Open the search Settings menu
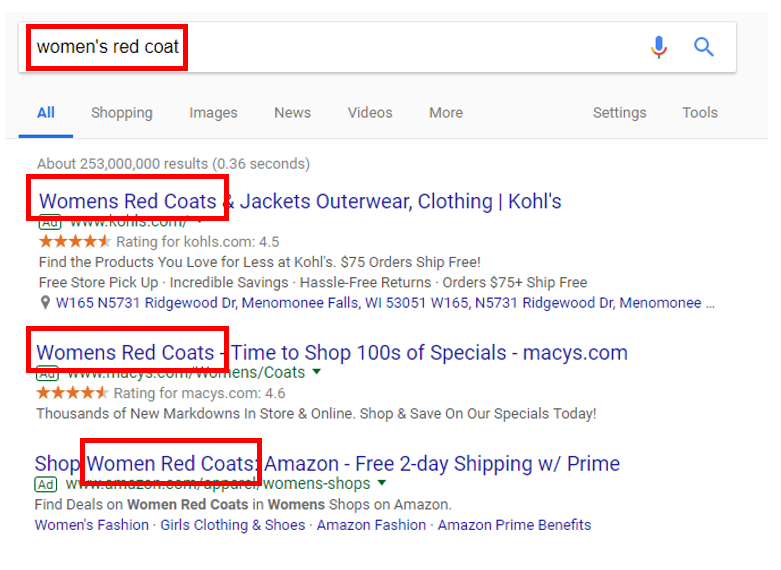This screenshot has height=570, width=781. 619,113
